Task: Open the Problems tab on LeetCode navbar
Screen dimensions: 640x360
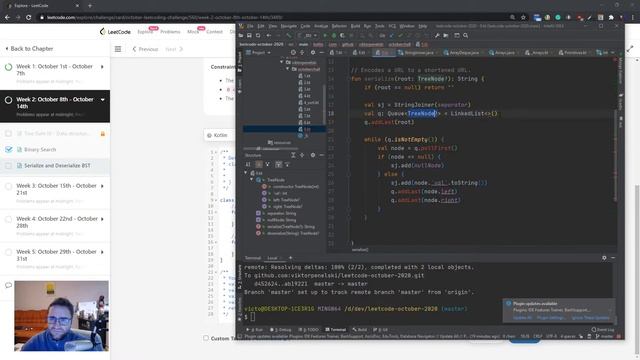Action: (x=170, y=31)
